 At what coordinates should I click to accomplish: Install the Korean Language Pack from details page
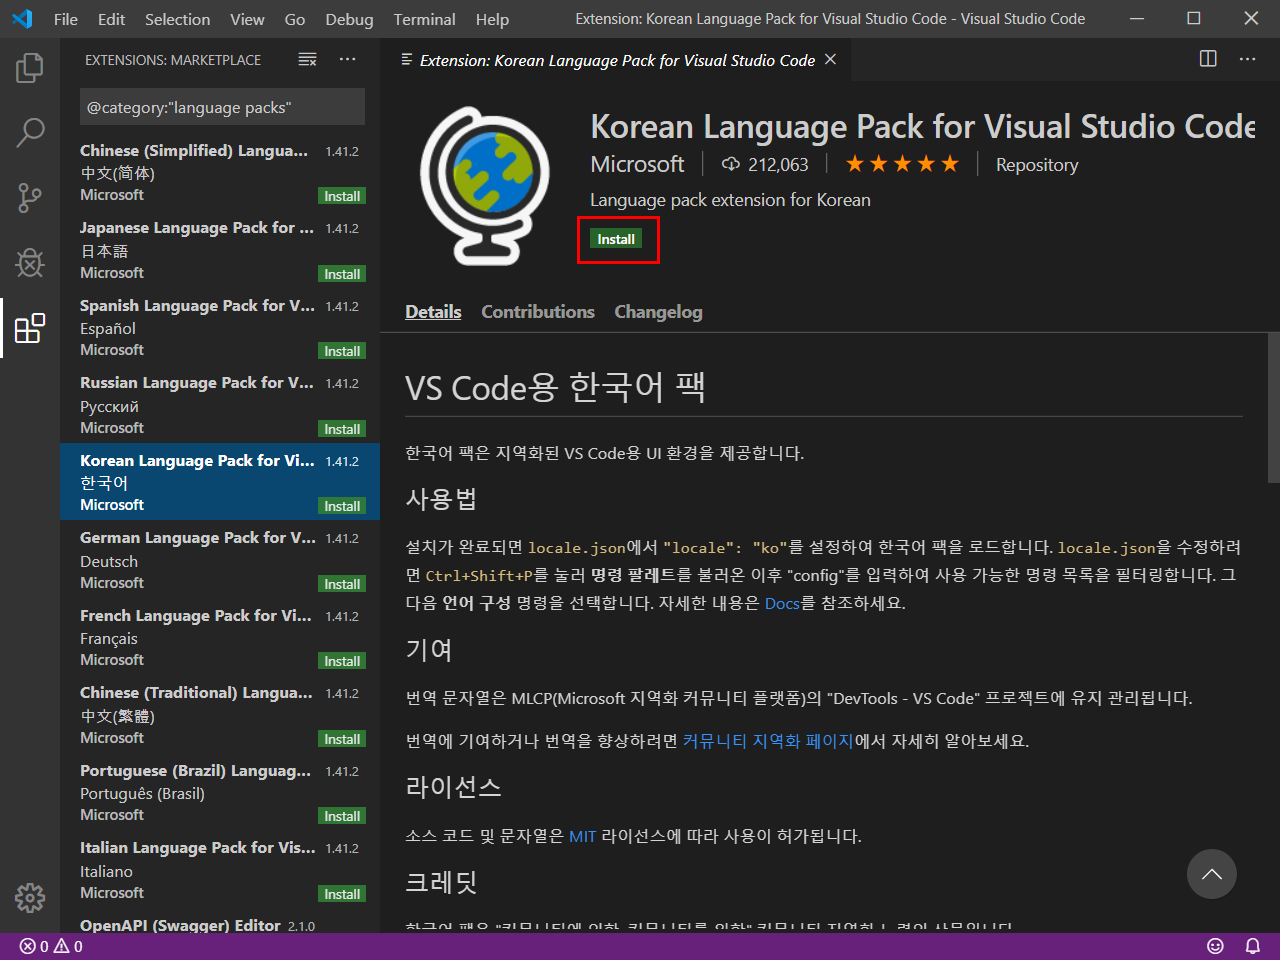[x=616, y=239]
